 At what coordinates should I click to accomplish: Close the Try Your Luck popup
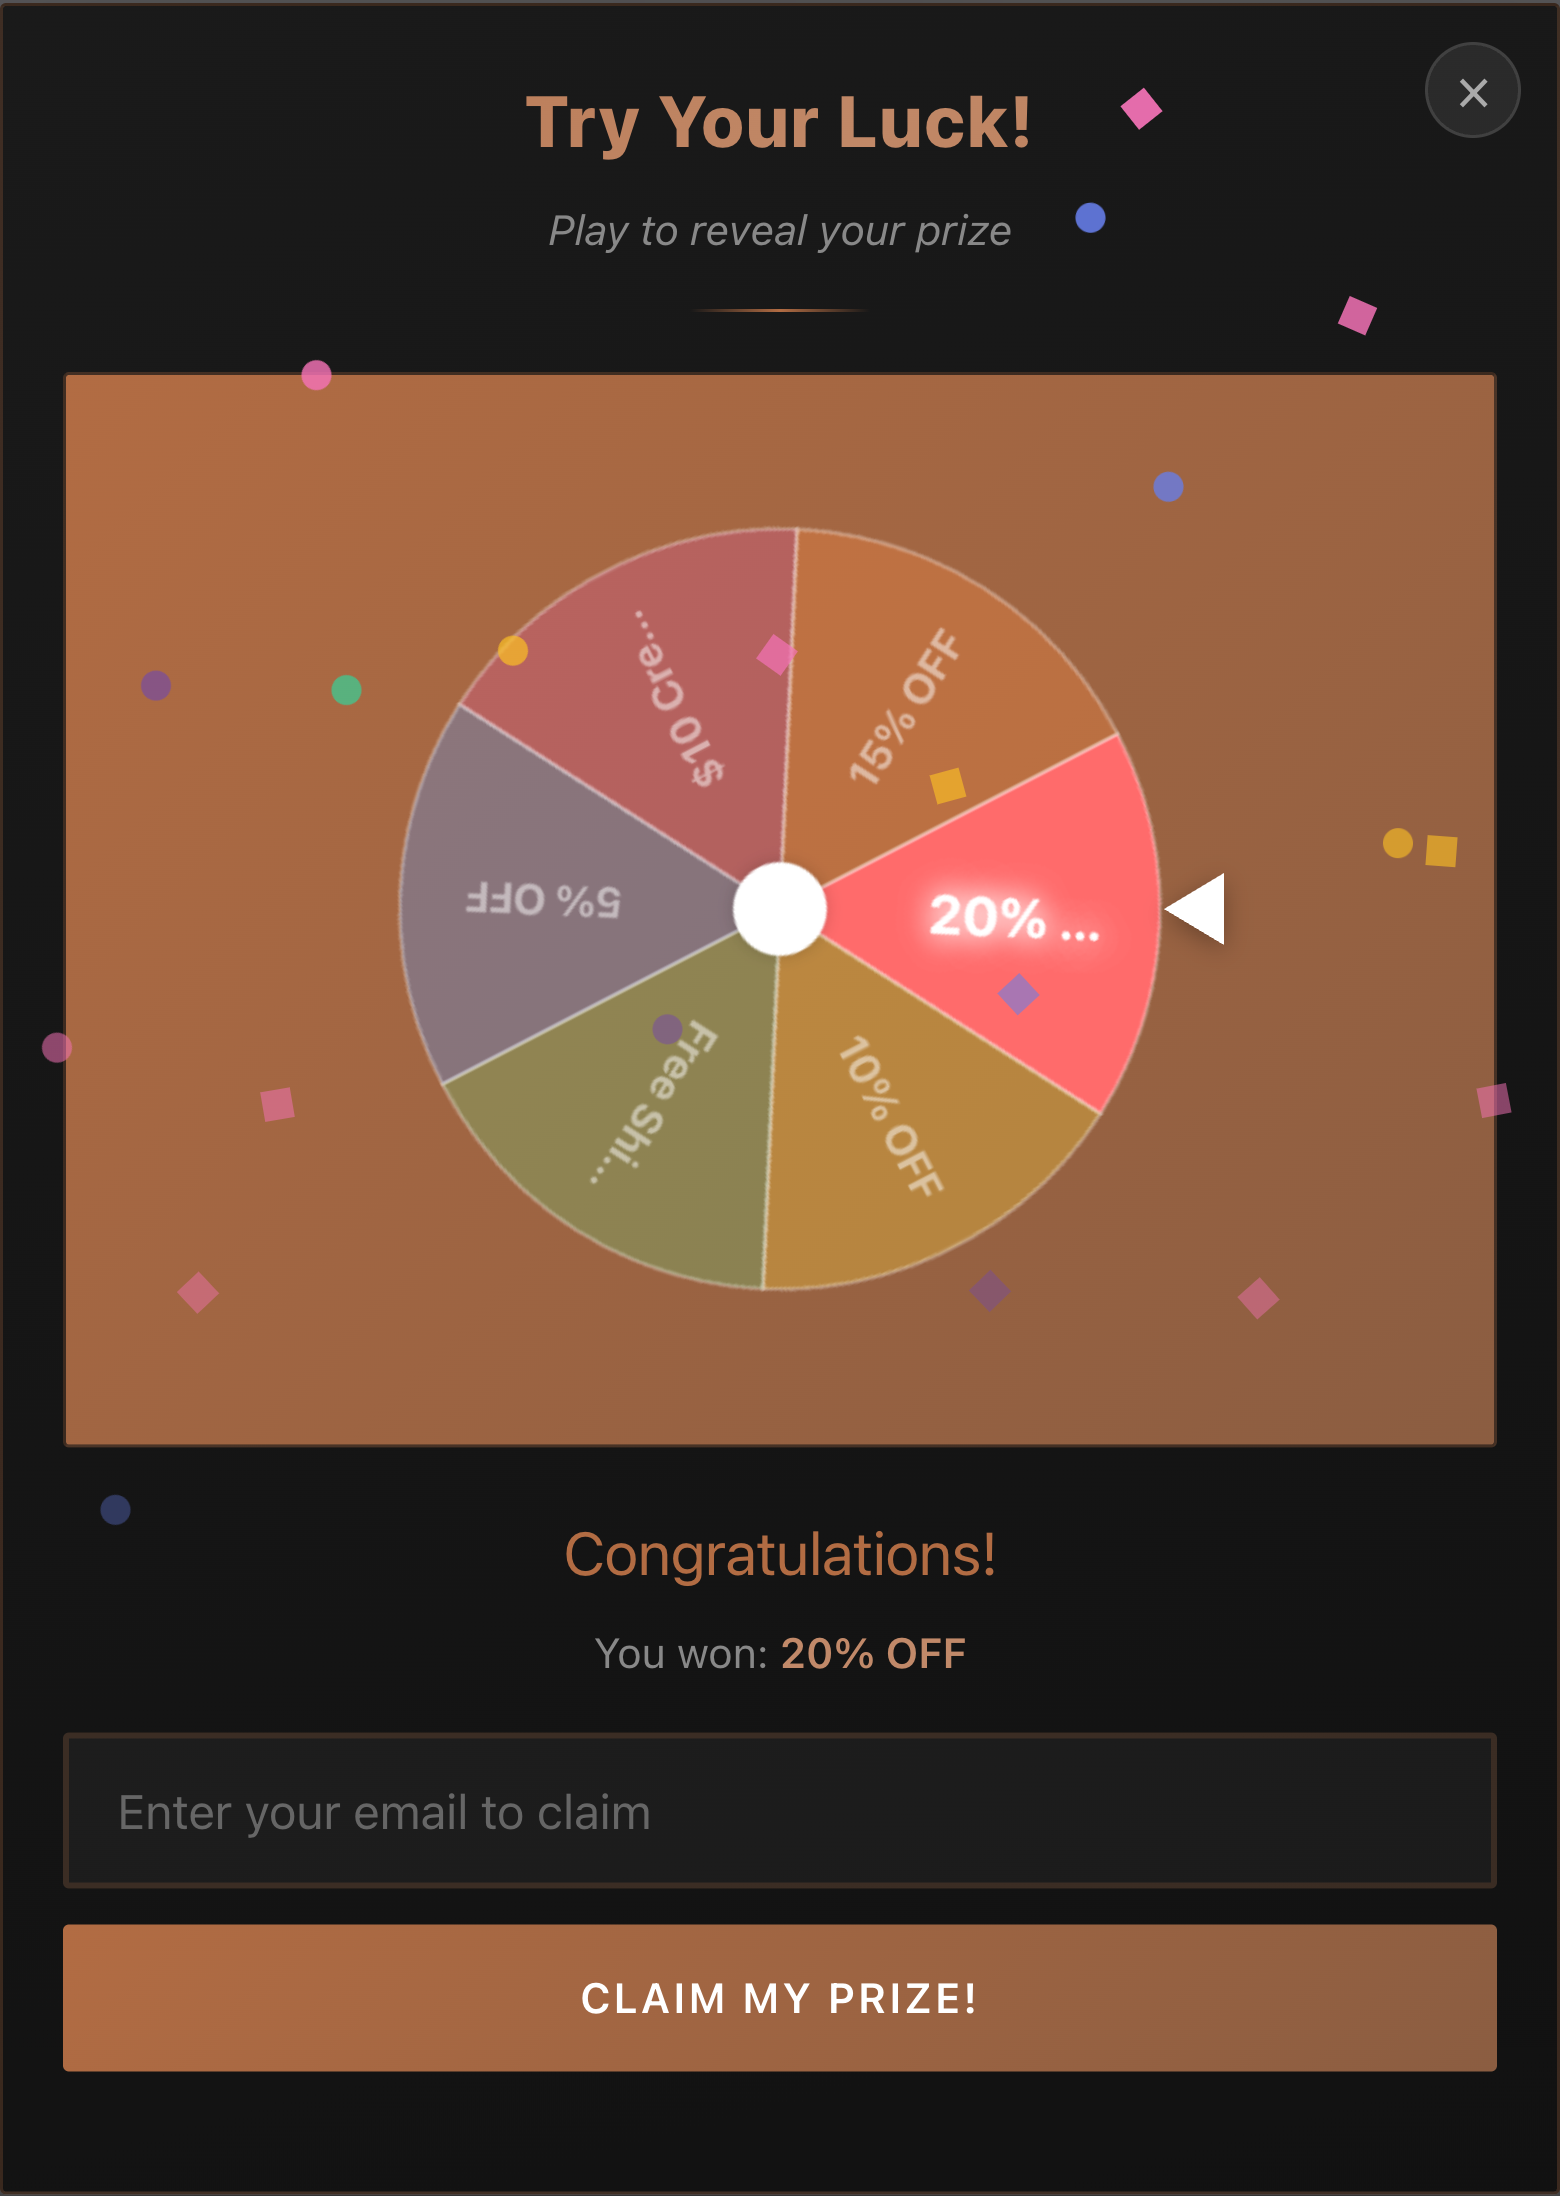point(1471,91)
